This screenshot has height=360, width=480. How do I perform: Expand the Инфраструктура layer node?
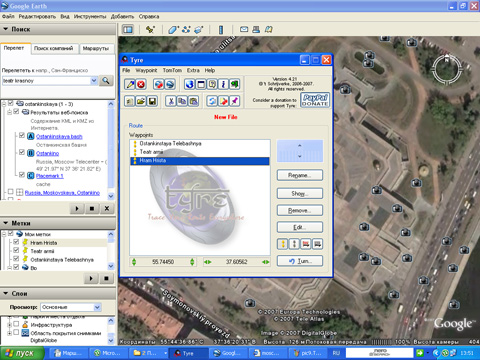9,324
